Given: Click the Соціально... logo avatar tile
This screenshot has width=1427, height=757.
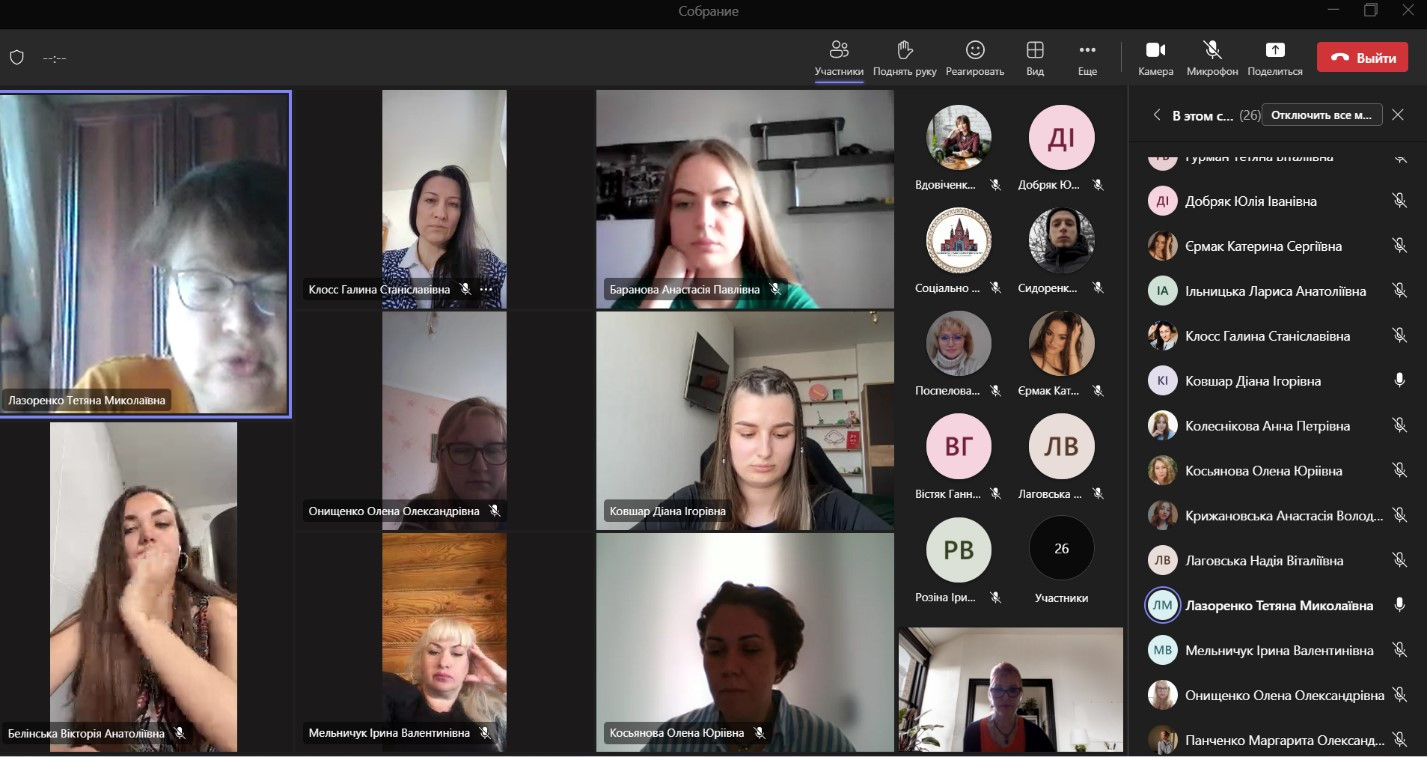Looking at the screenshot, I should [959, 240].
